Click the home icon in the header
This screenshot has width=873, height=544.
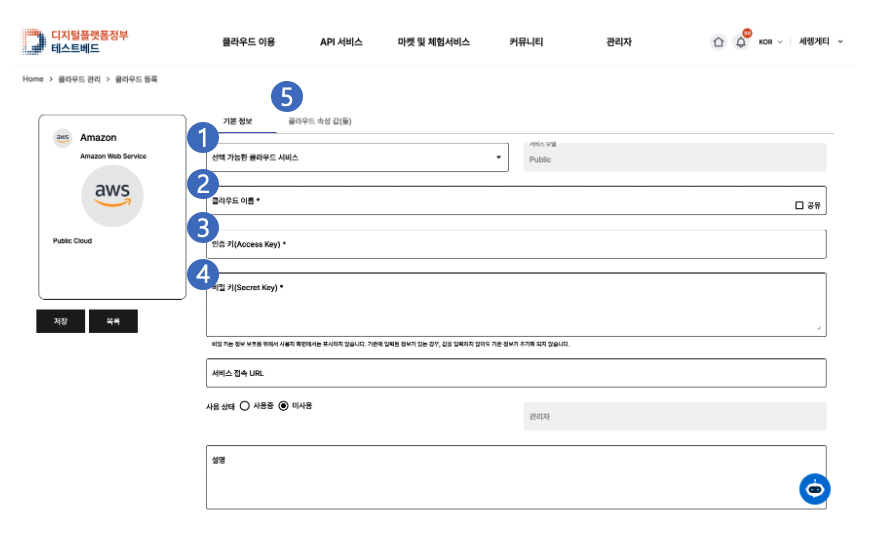click(x=718, y=42)
